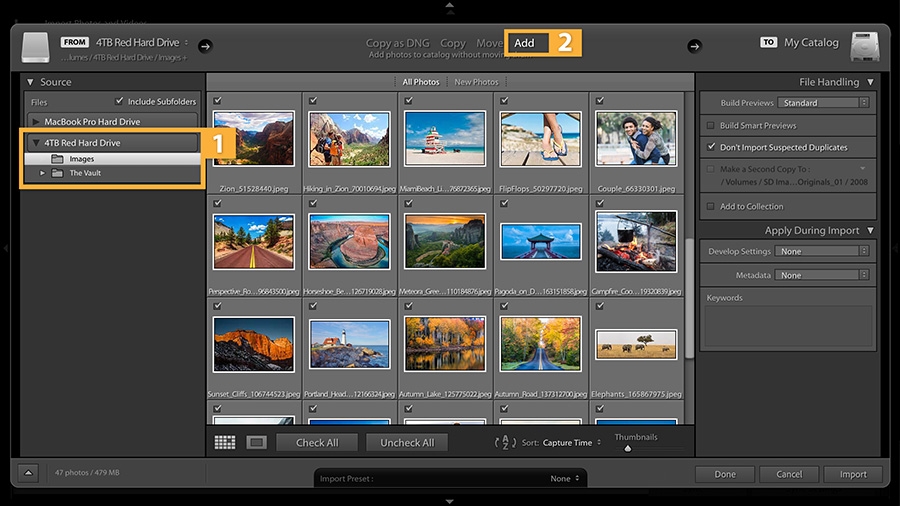Select the Horseshoe Bend photo thumbnail
Viewport: 900px width, 506px height.
(349, 242)
